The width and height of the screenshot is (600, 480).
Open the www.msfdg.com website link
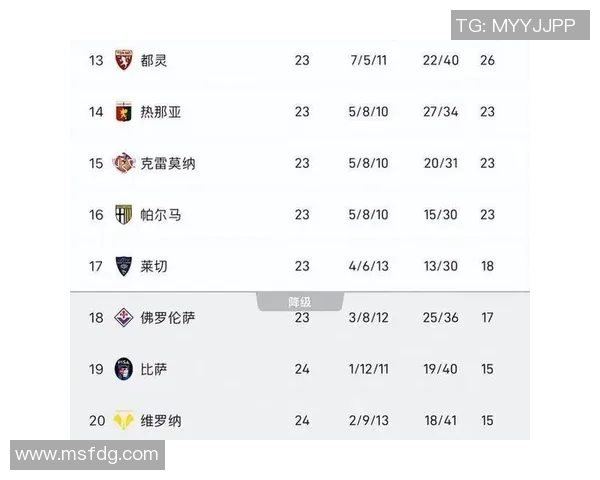[87, 455]
